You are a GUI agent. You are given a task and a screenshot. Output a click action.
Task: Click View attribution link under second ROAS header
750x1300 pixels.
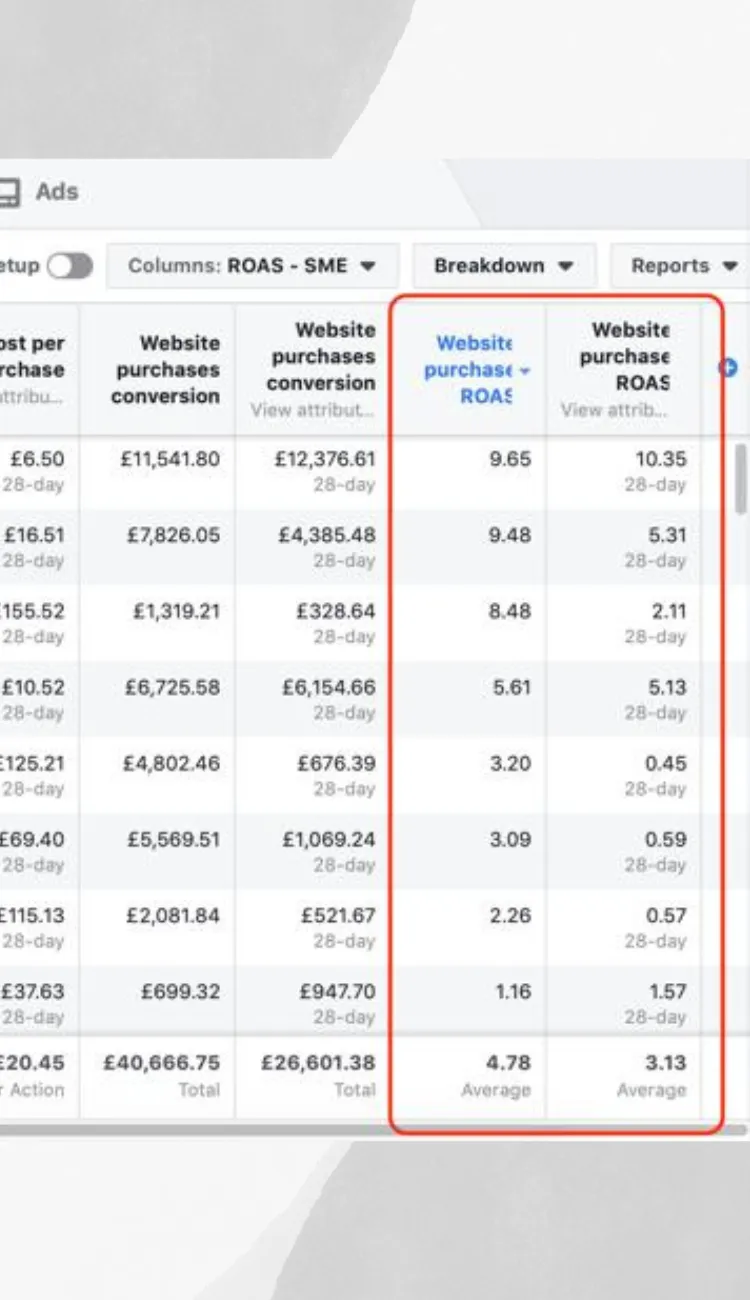click(615, 410)
